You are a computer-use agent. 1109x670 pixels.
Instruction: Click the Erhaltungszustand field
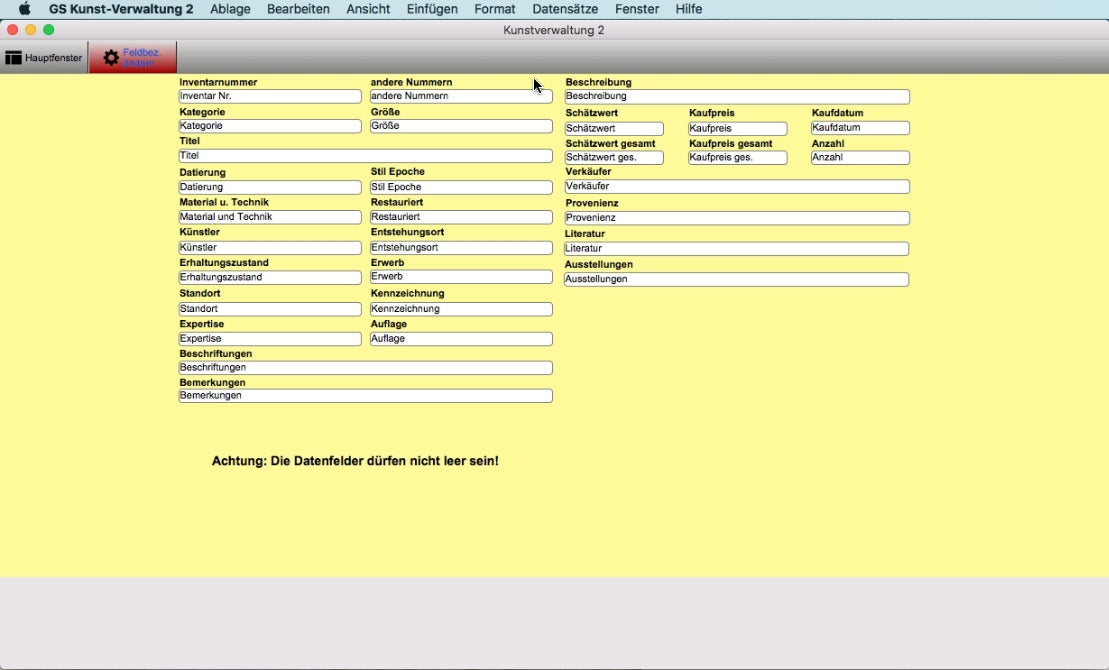(x=269, y=277)
